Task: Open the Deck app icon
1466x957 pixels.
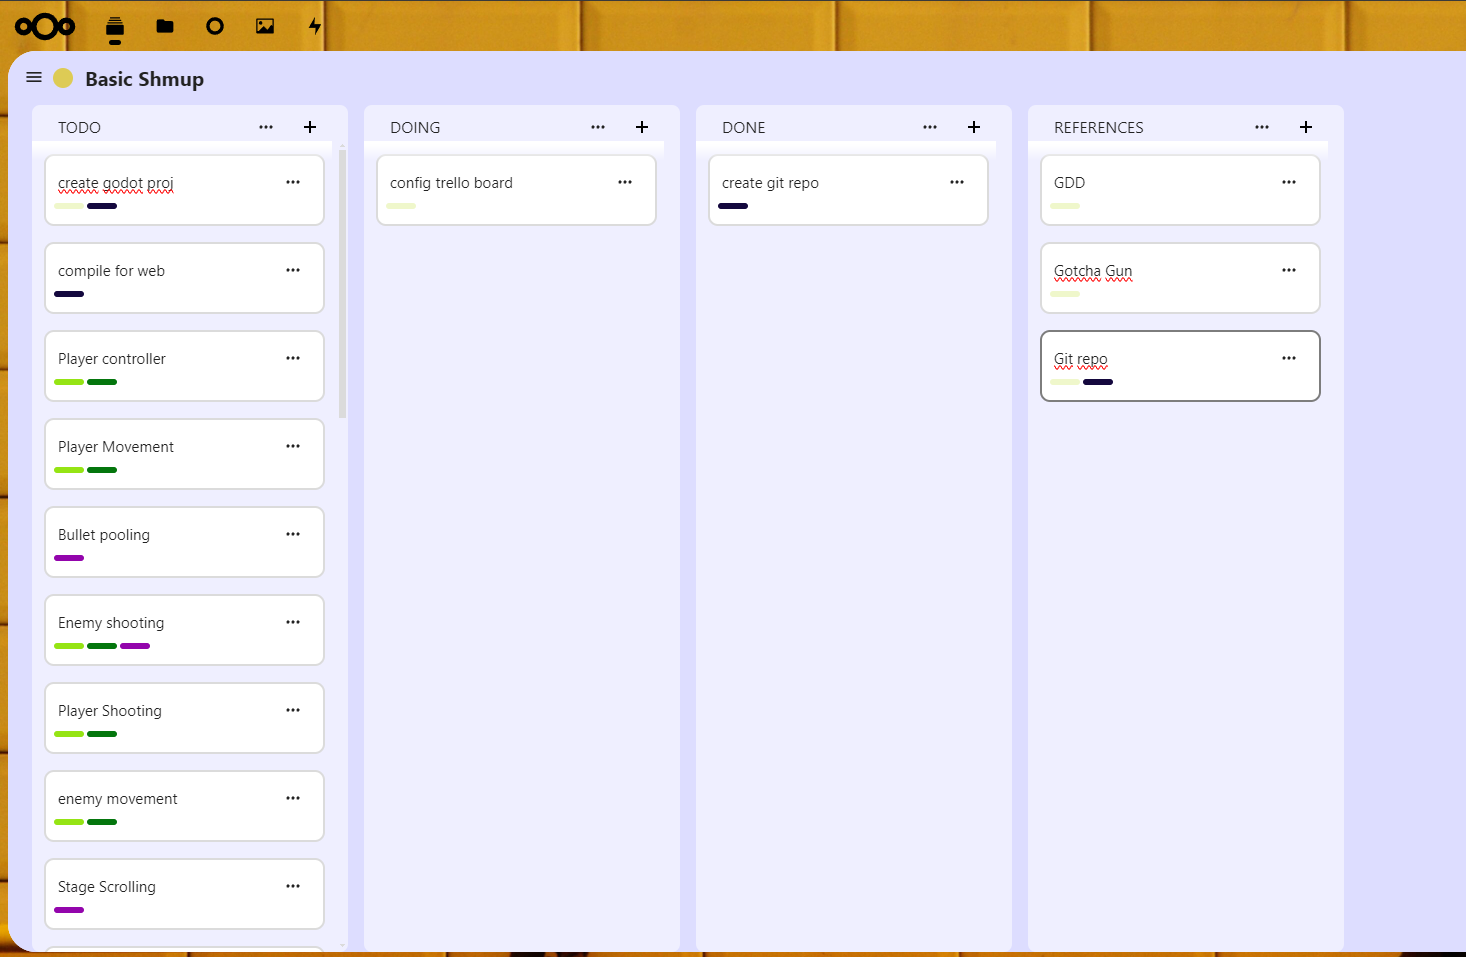Action: (x=115, y=28)
